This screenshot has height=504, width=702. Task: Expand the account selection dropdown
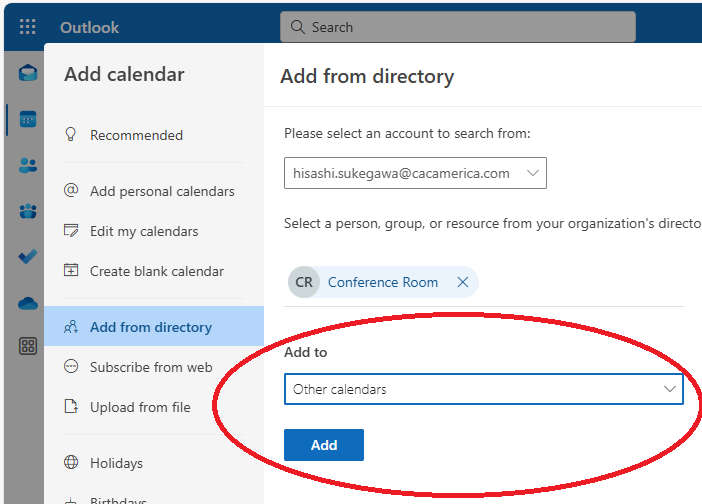tap(533, 173)
